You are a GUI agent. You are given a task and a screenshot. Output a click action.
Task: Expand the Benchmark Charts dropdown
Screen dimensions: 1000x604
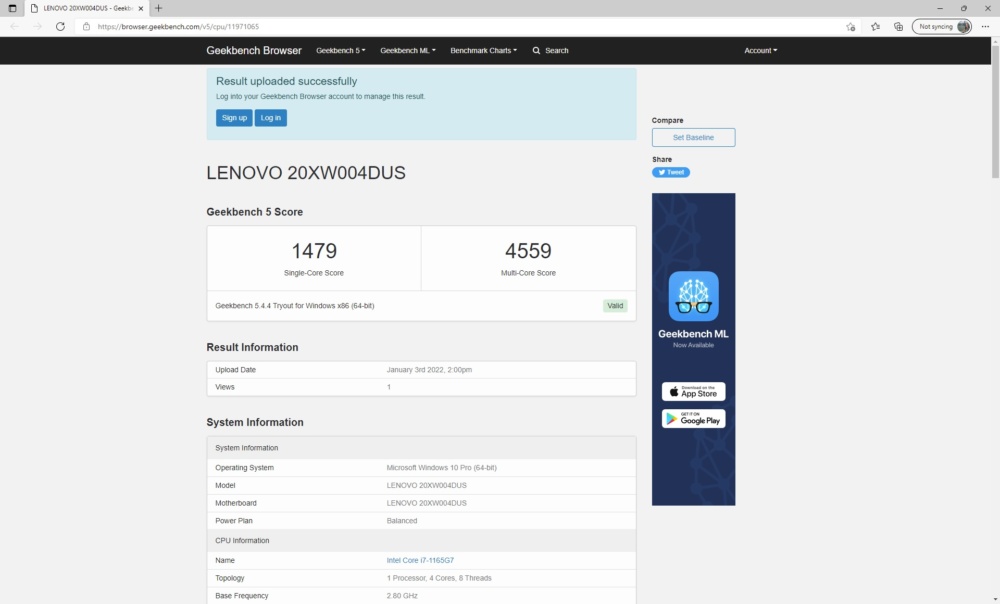483,50
